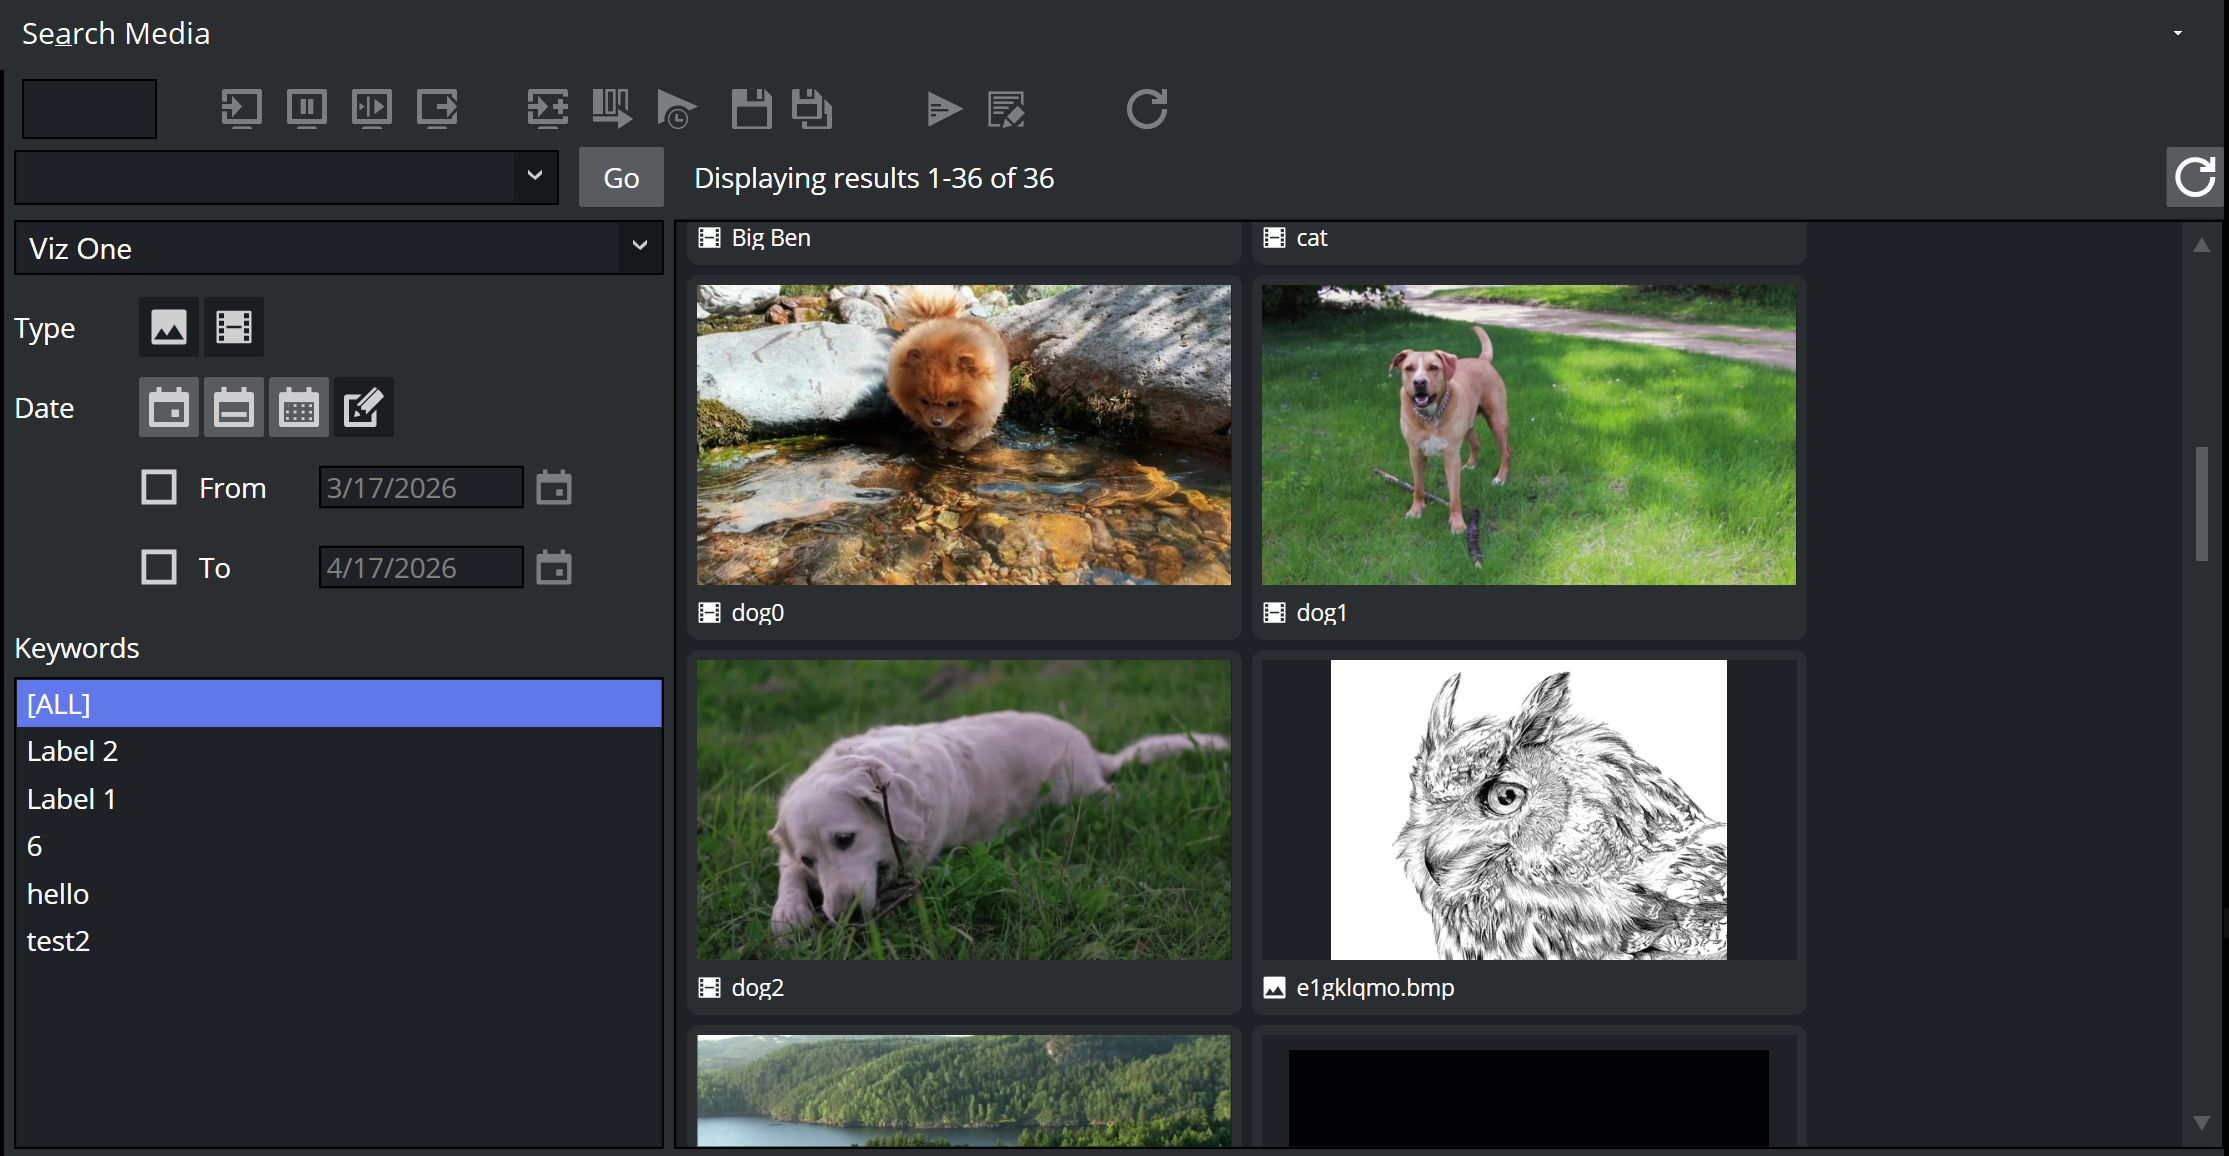2229x1156 pixels.
Task: Click the To date field showing 4/17/2026
Action: (421, 567)
